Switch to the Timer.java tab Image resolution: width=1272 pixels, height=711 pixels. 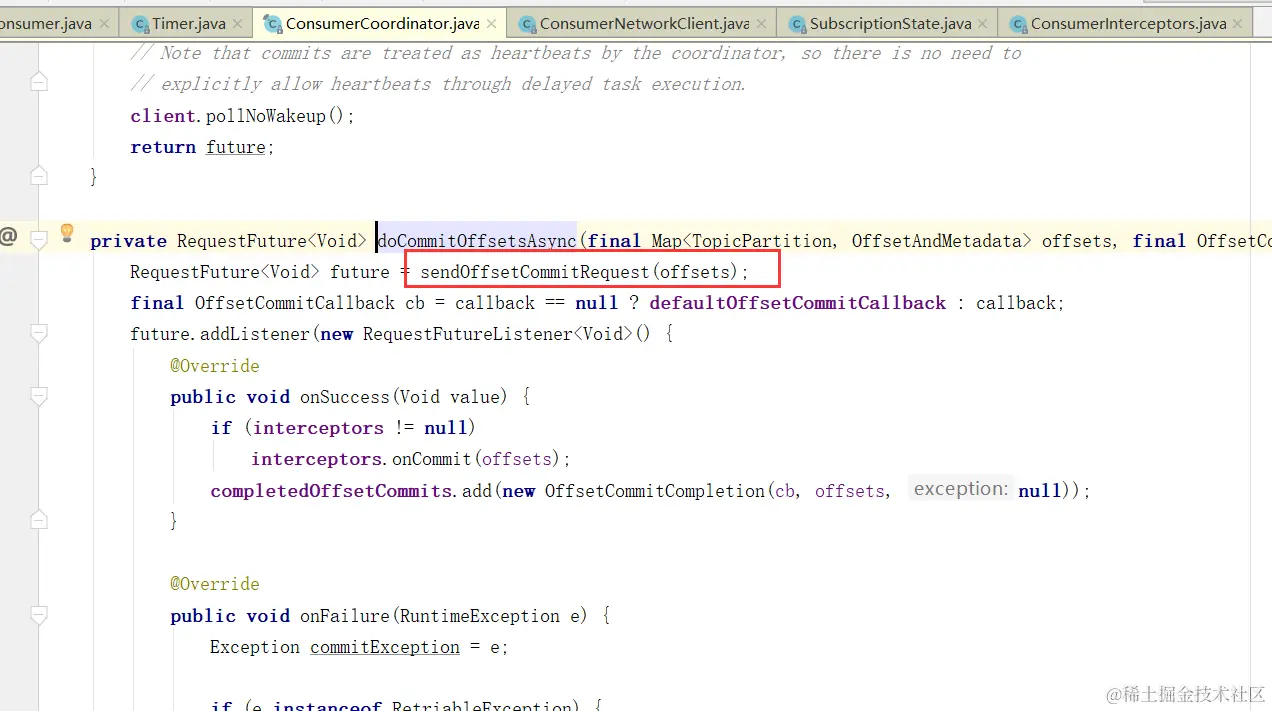188,23
